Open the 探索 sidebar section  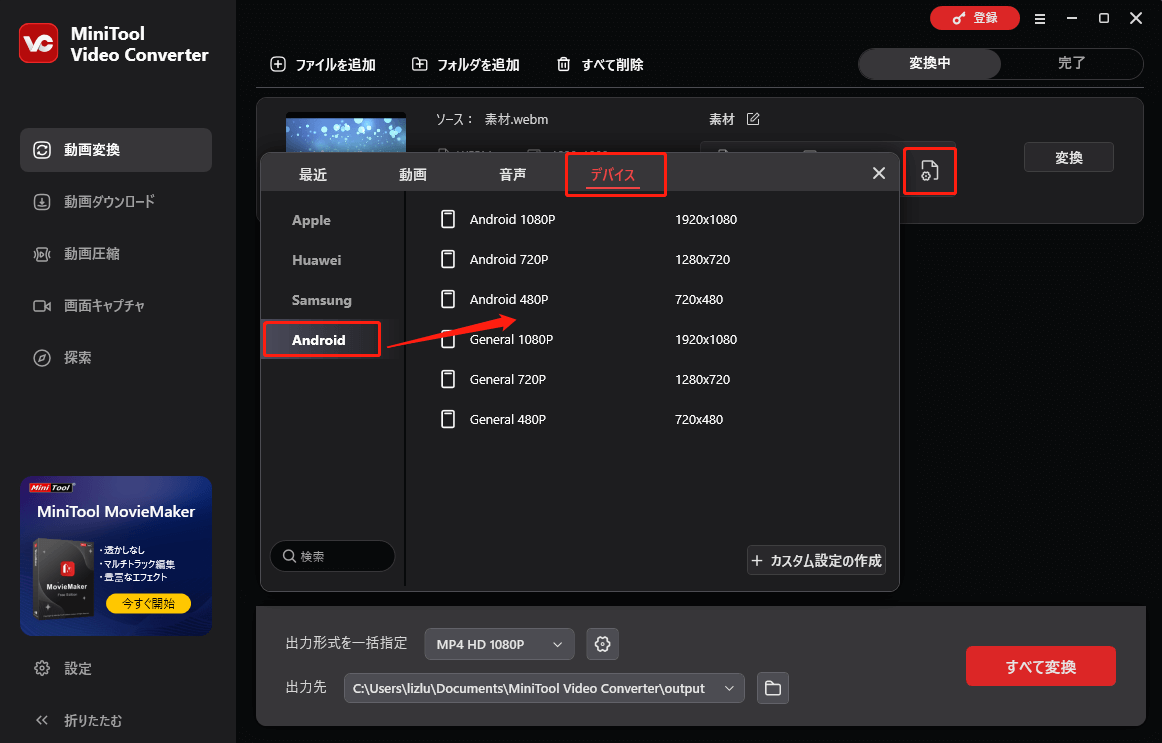click(116, 358)
